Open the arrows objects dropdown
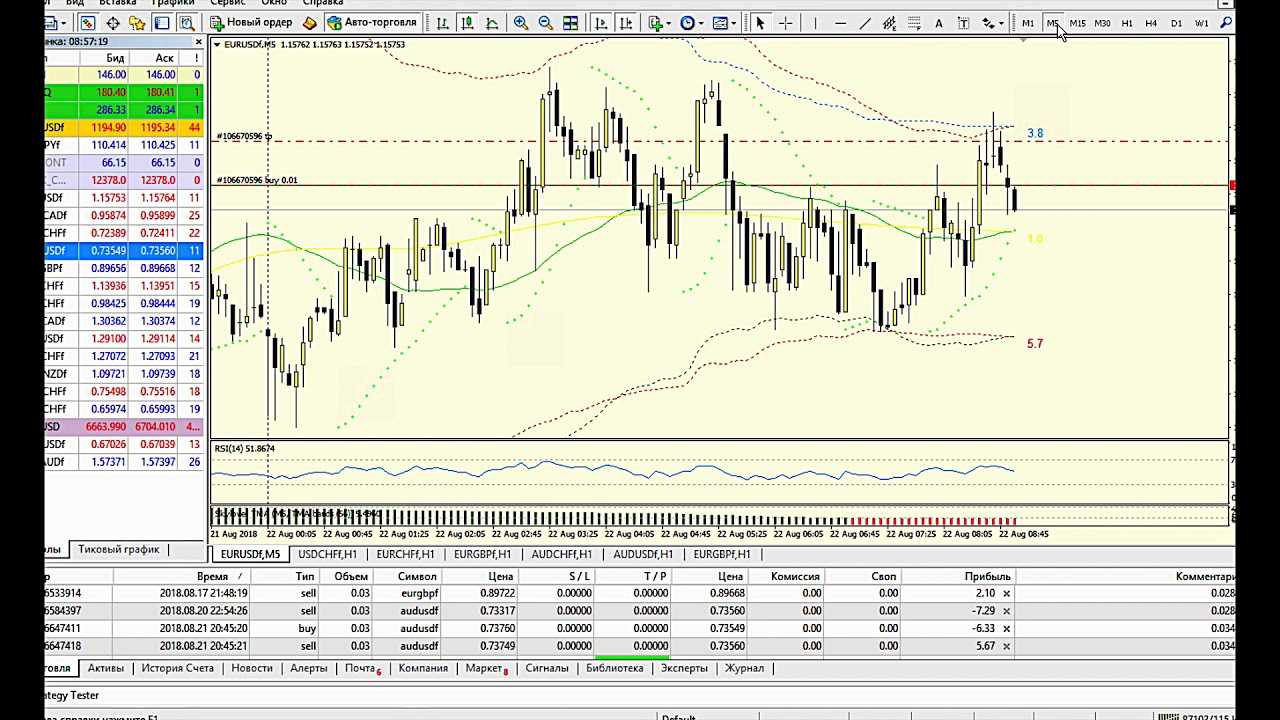Viewport: 1280px width, 720px height. pyautogui.click(x=992, y=23)
